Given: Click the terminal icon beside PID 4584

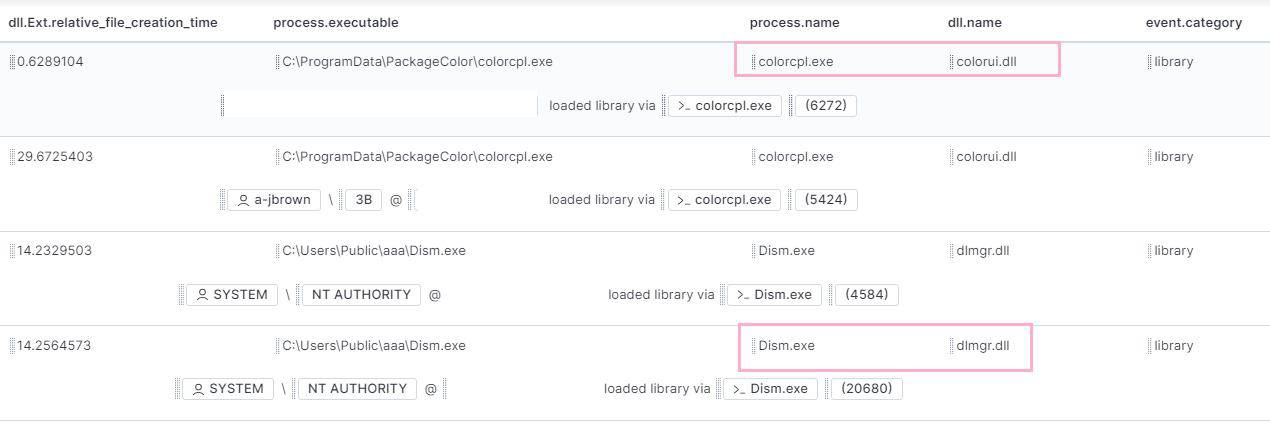Looking at the screenshot, I should tap(741, 295).
